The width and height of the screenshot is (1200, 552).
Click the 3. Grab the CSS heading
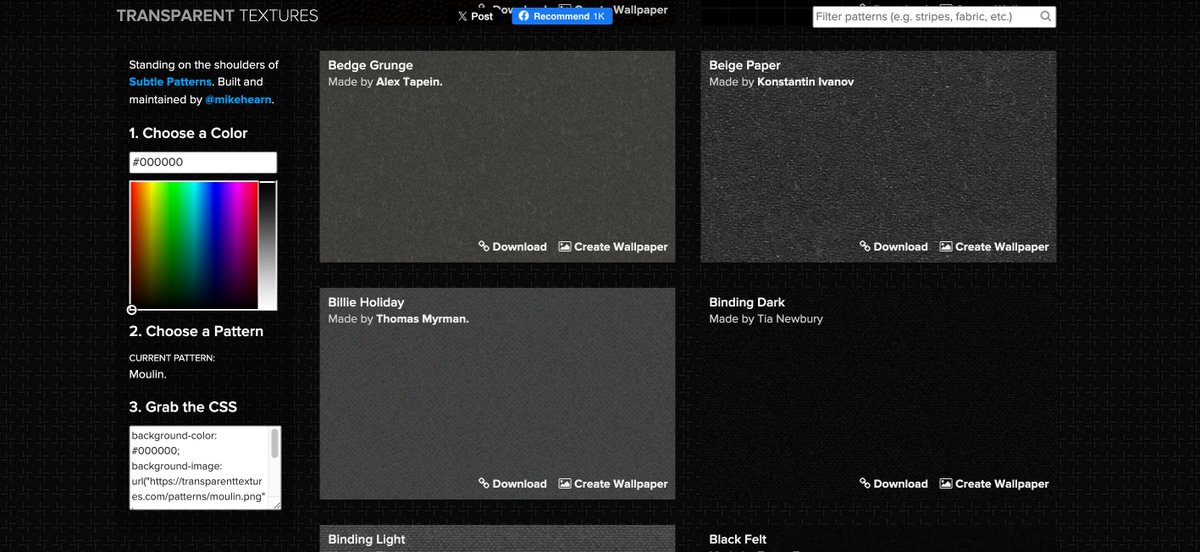pos(183,407)
